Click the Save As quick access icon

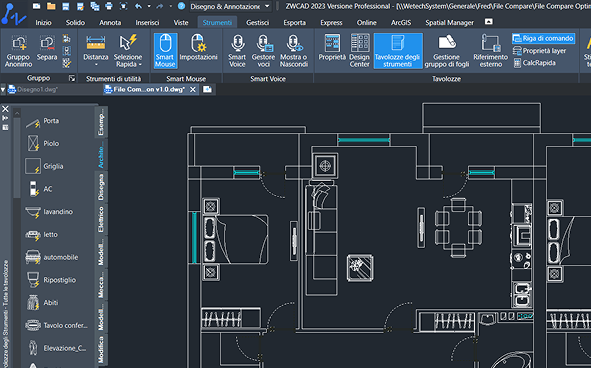[80, 6]
